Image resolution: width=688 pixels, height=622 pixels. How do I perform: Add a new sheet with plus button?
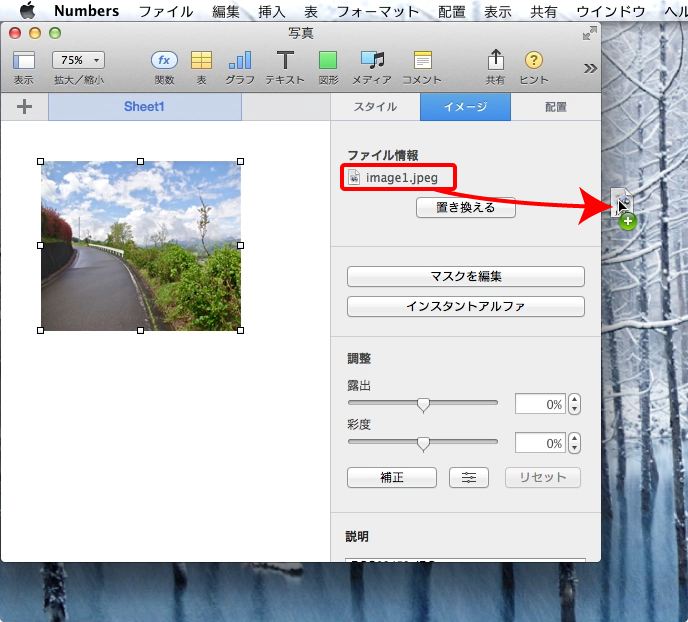pos(25,107)
